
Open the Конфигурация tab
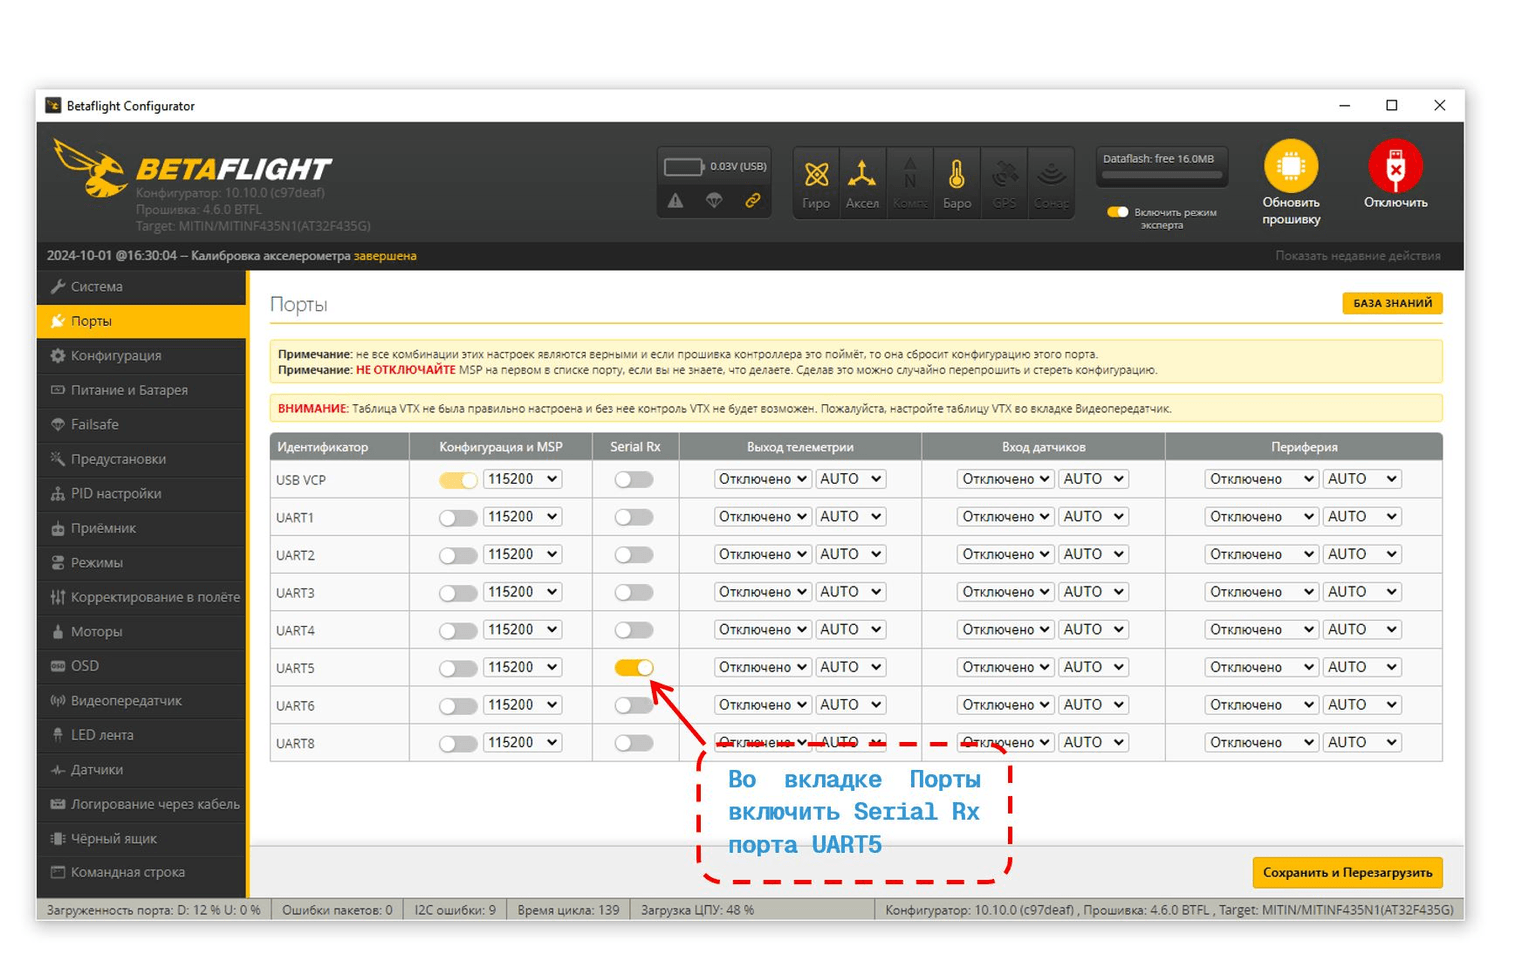141,356
